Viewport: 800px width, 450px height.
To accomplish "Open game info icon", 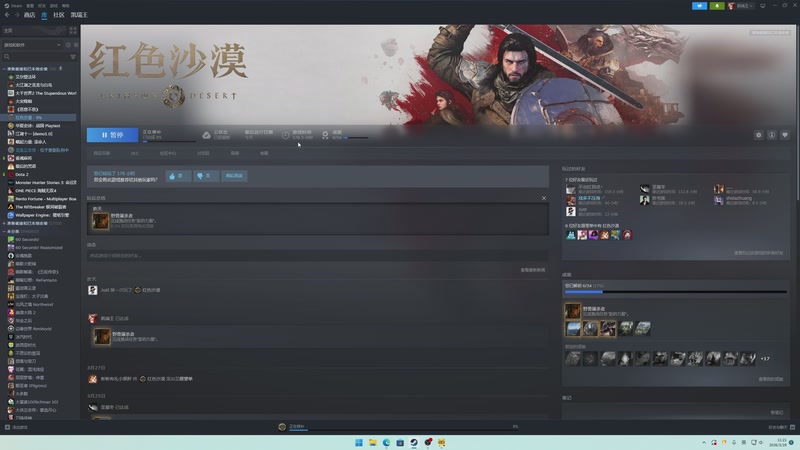I will click(x=772, y=135).
